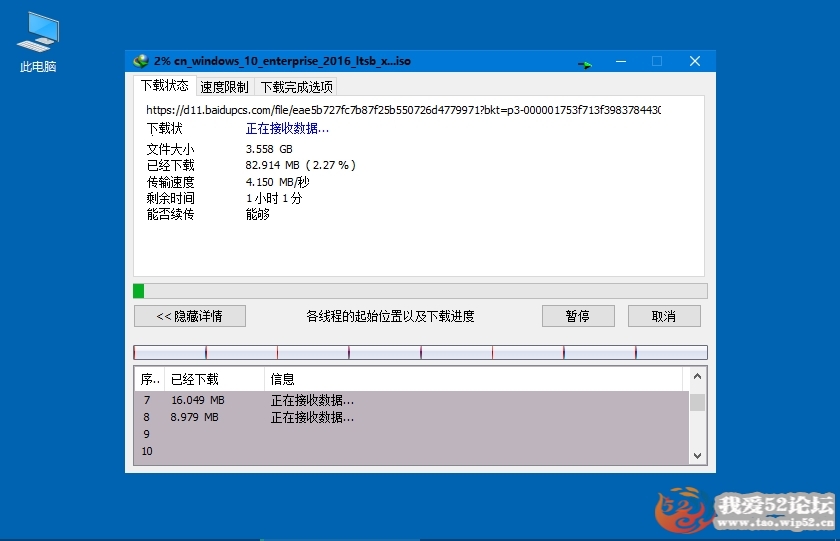Click the green download progress bar
Viewport: 840px width, 541px height.
coord(420,291)
